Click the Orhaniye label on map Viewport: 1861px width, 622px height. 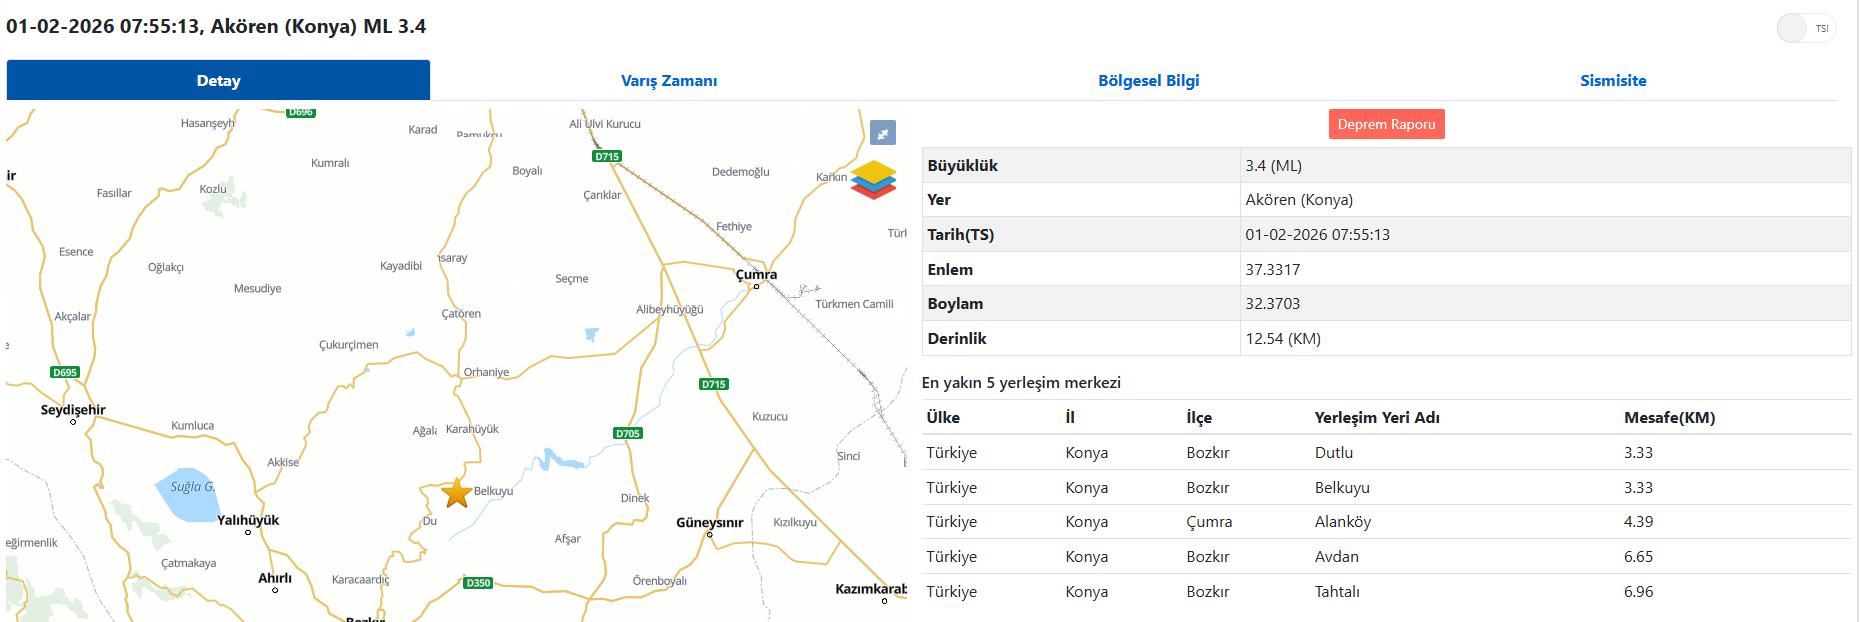coord(486,372)
